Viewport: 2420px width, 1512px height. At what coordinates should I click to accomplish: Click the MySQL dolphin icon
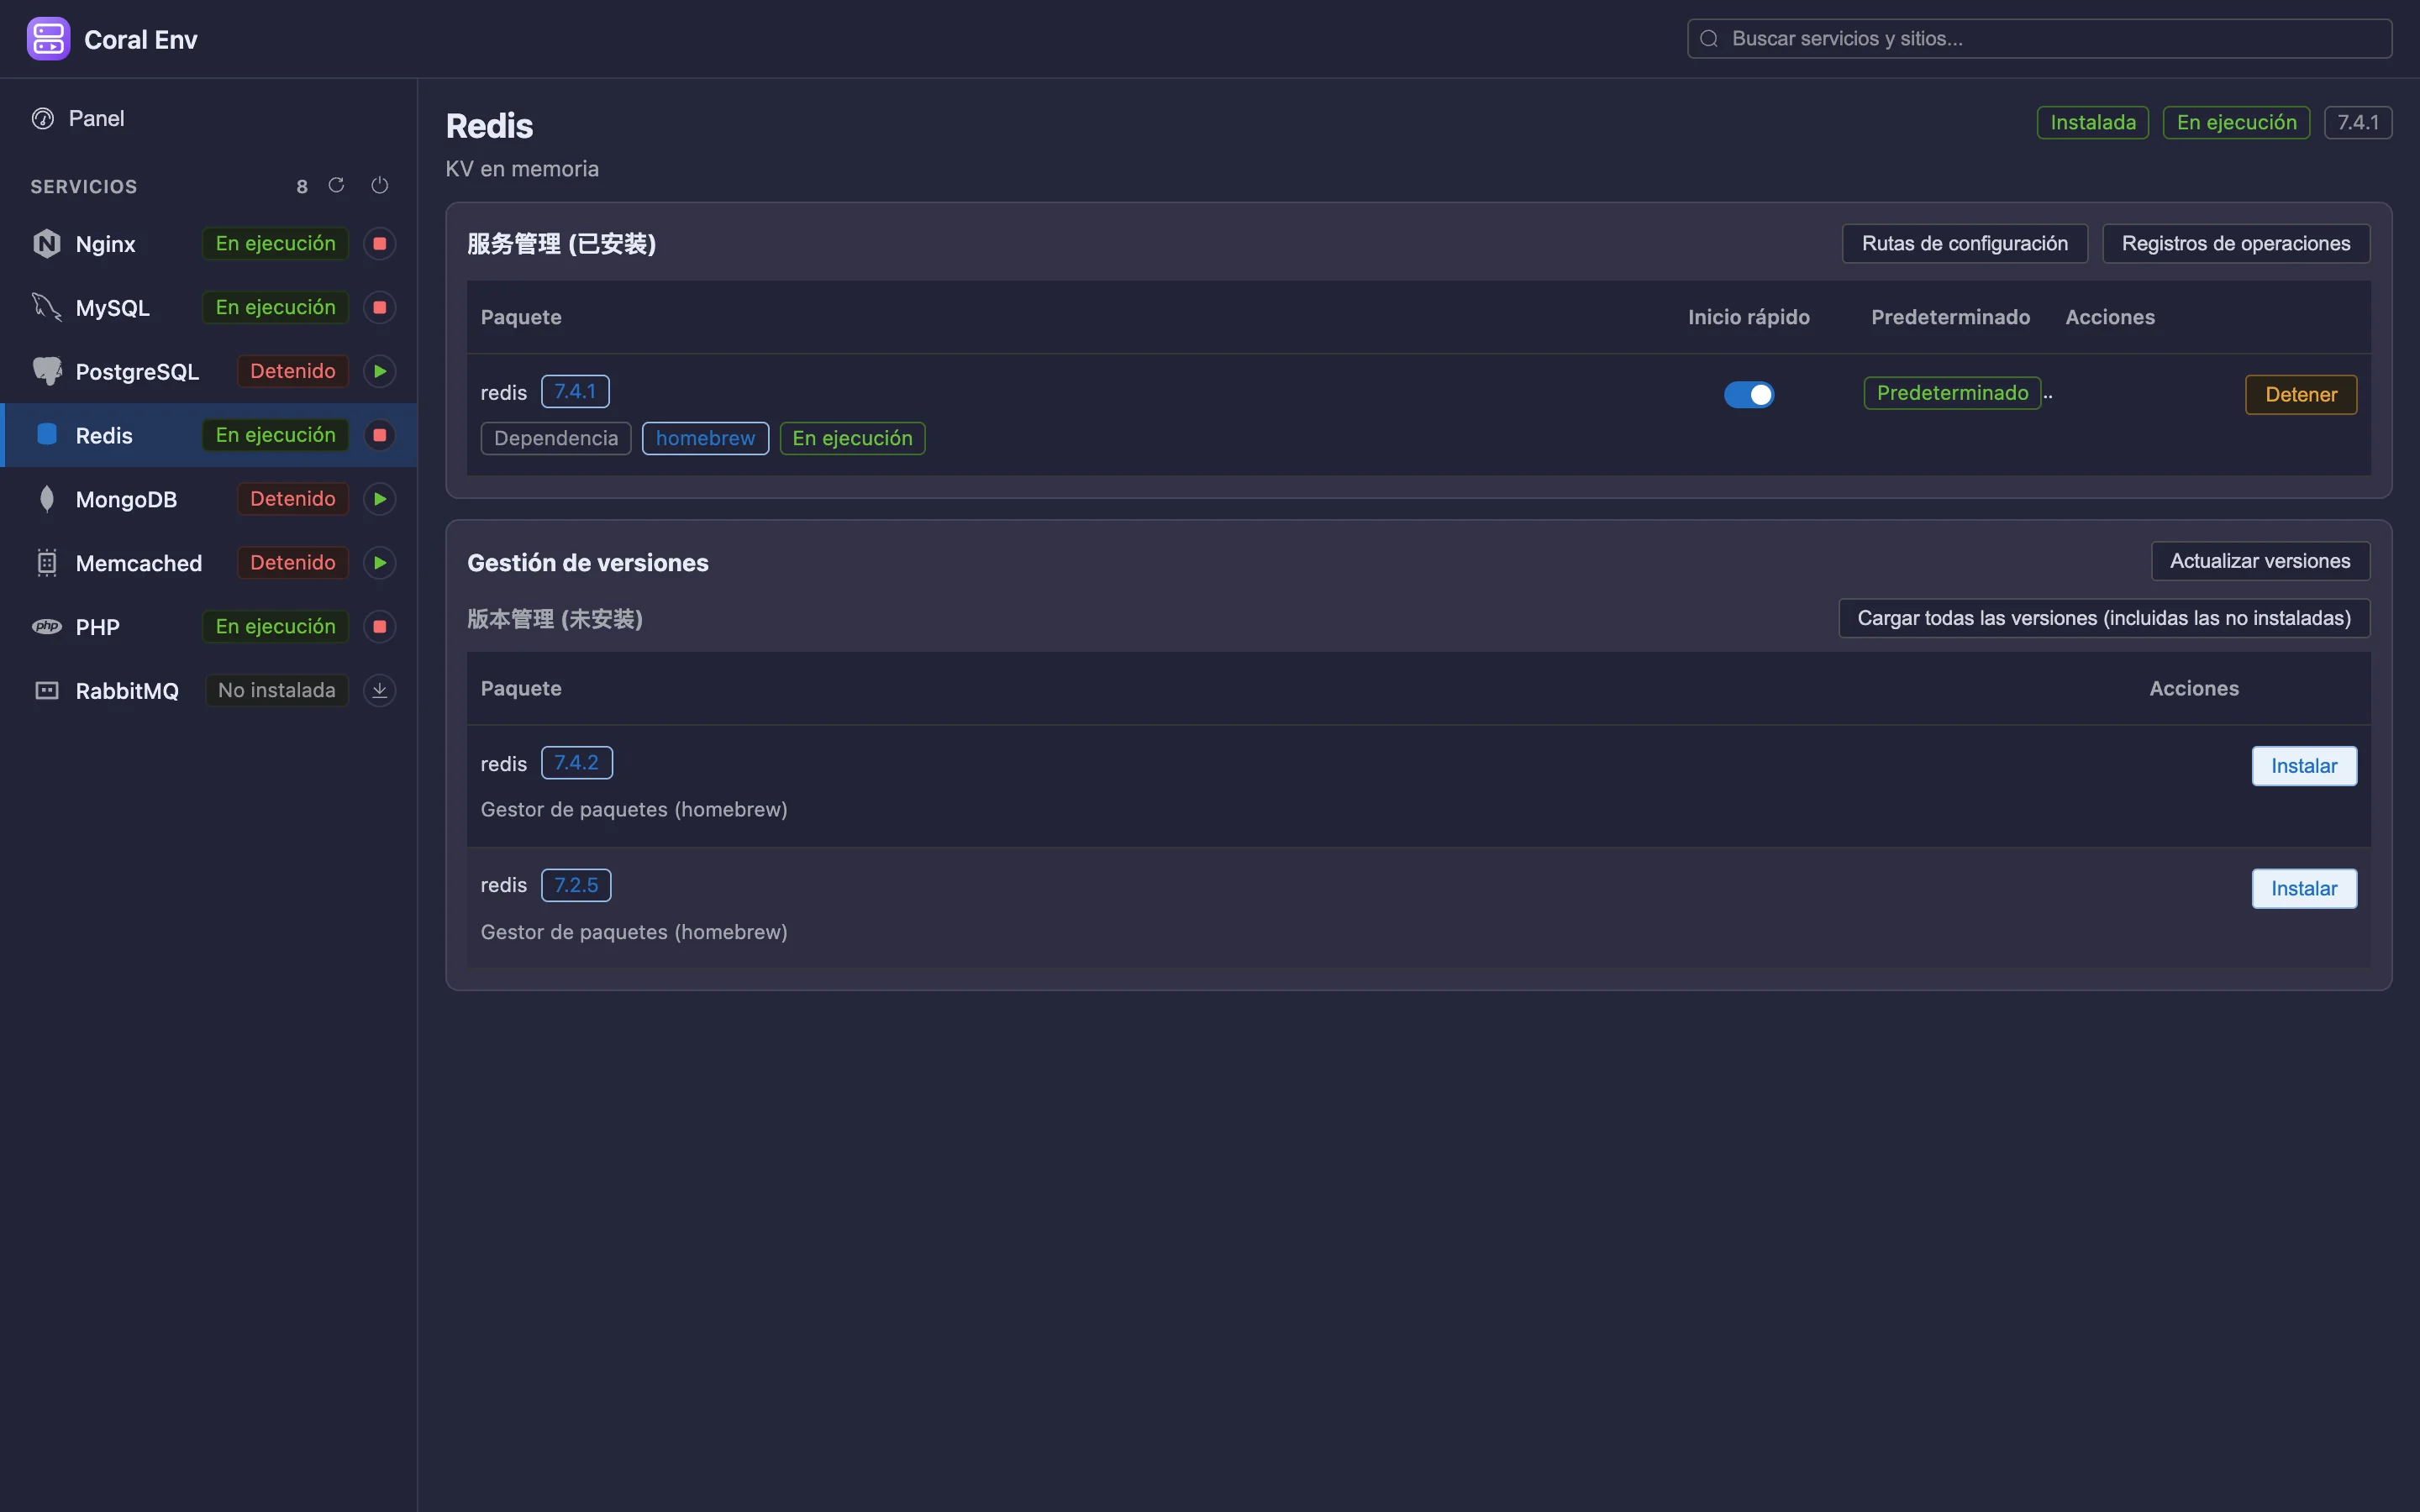pyautogui.click(x=47, y=307)
